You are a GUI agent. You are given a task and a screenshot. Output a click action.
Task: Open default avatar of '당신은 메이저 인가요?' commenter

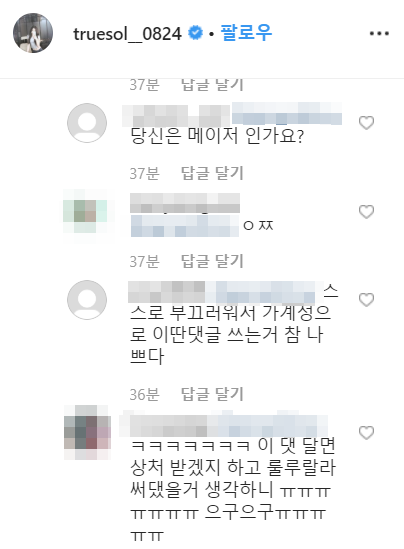click(87, 123)
